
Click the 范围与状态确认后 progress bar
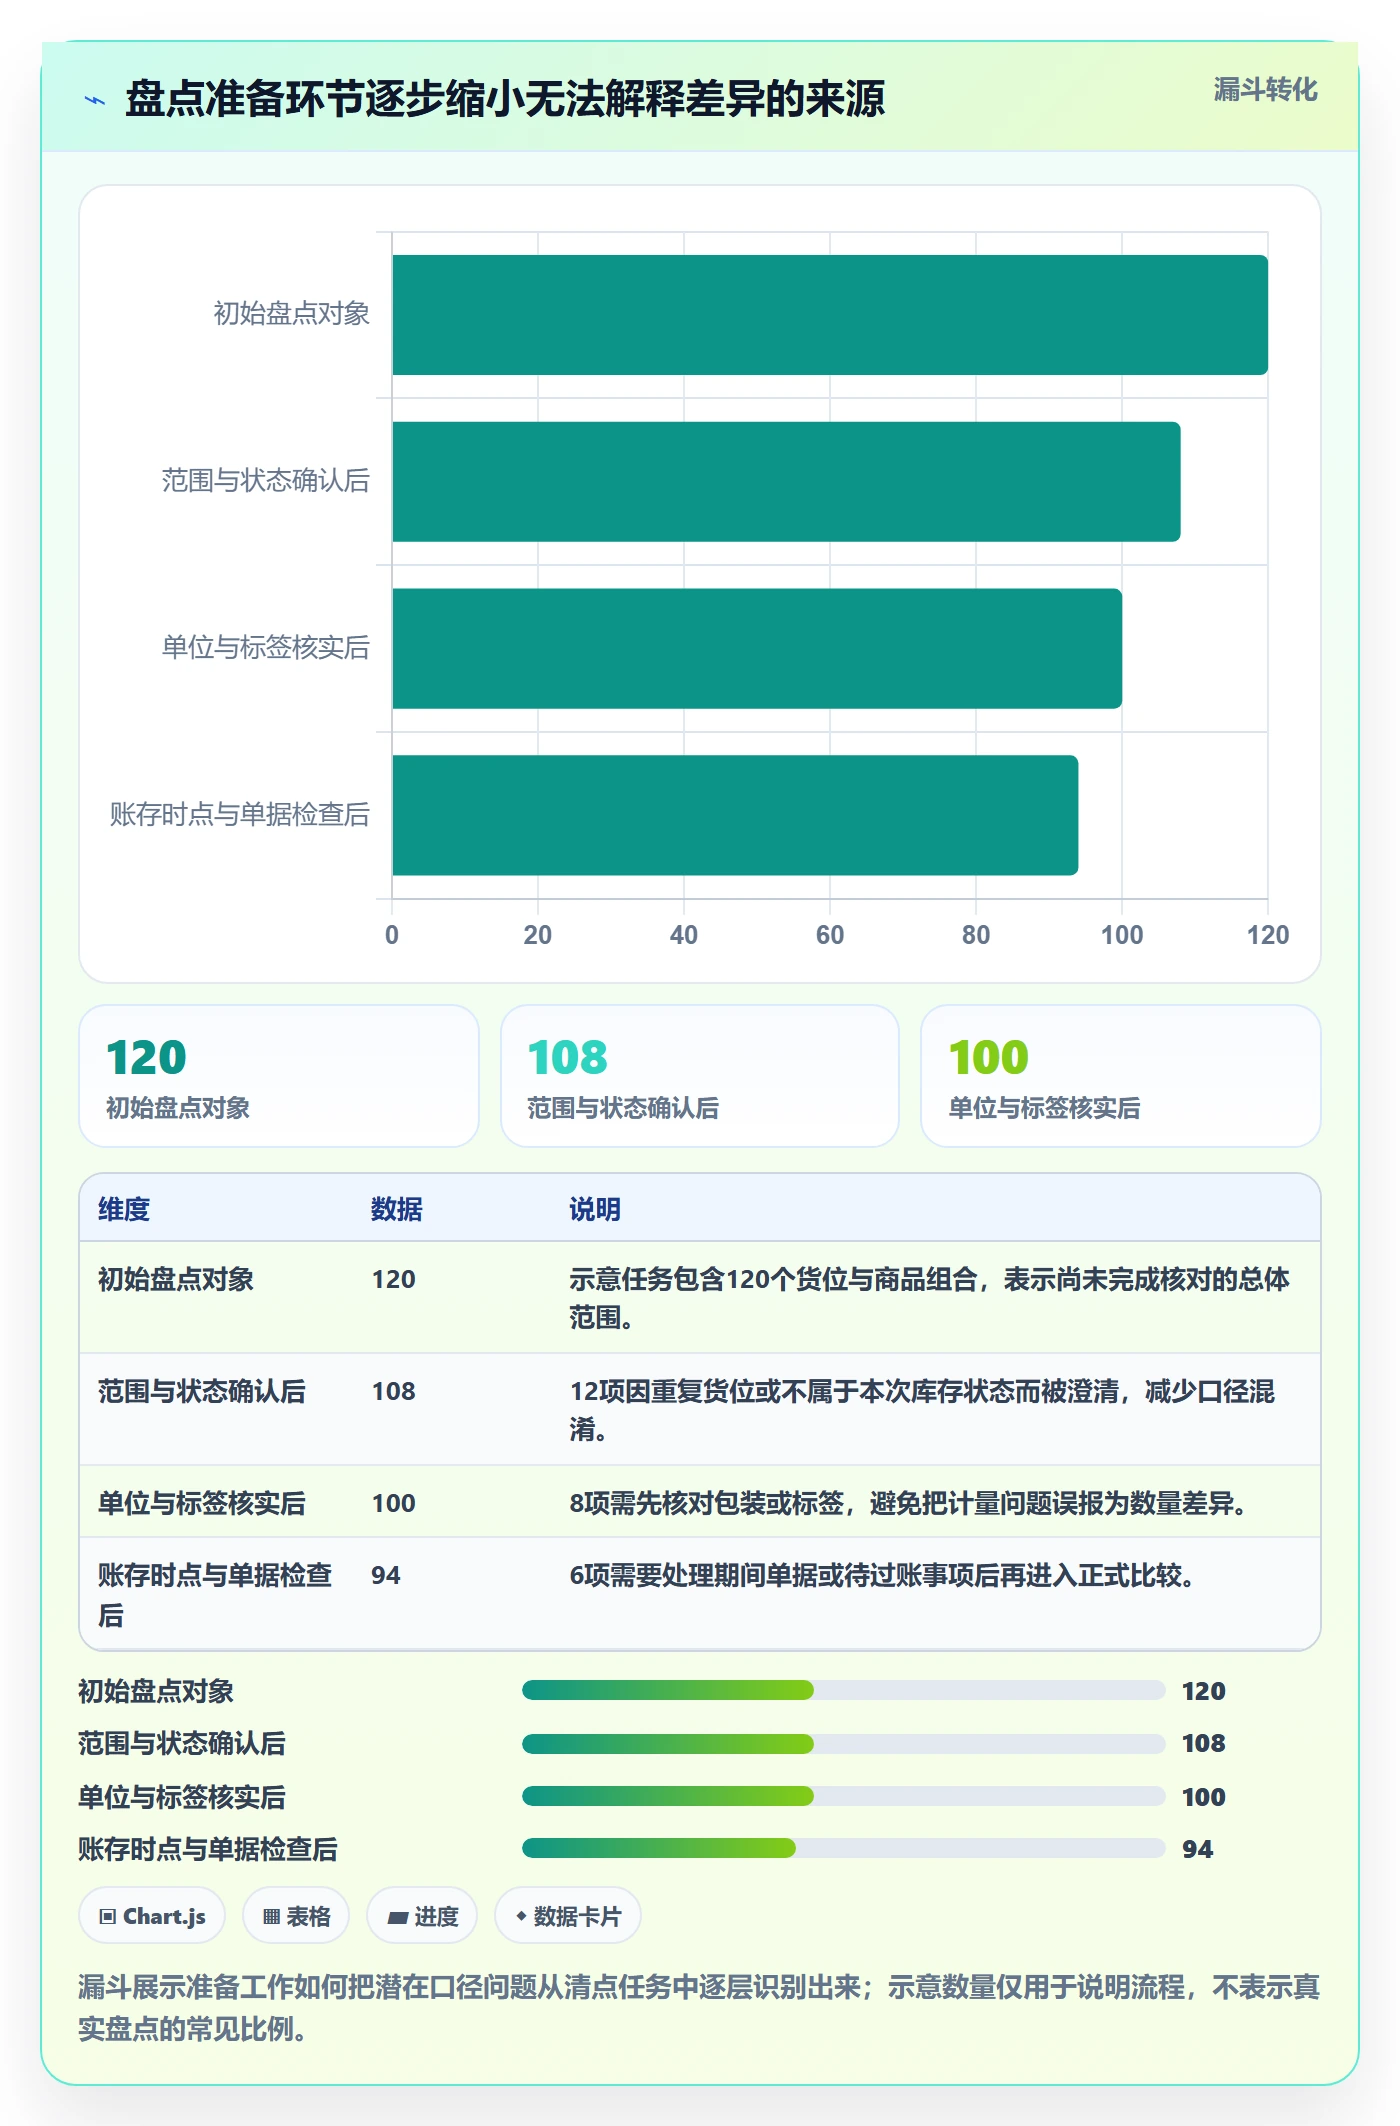843,1744
